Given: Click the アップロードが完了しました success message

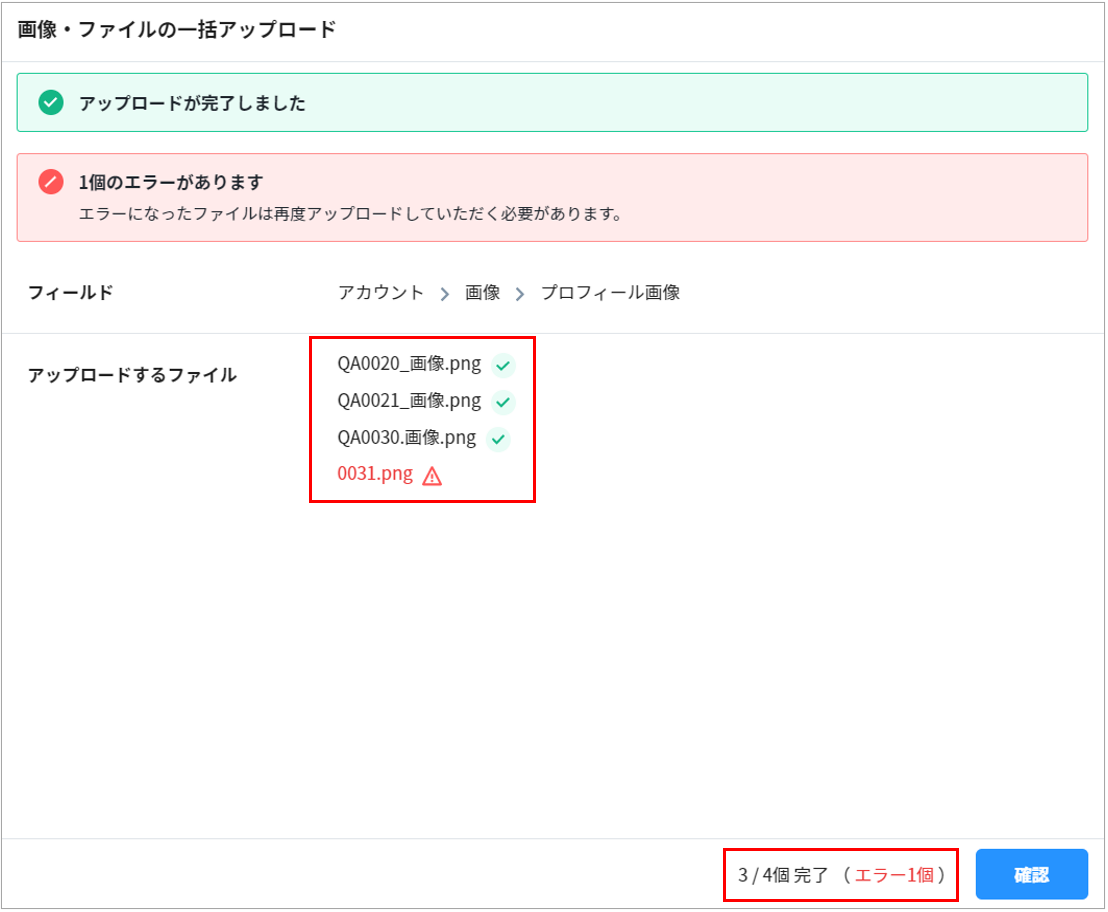Looking at the screenshot, I should click(x=192, y=103).
